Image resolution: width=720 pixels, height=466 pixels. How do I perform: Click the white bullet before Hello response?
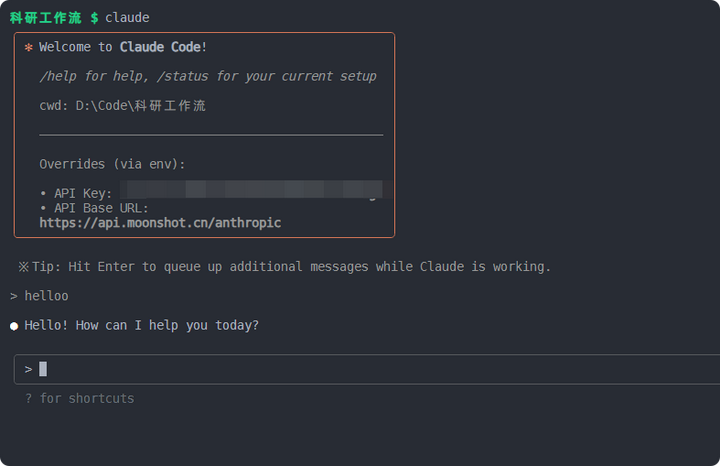pyautogui.click(x=14, y=326)
